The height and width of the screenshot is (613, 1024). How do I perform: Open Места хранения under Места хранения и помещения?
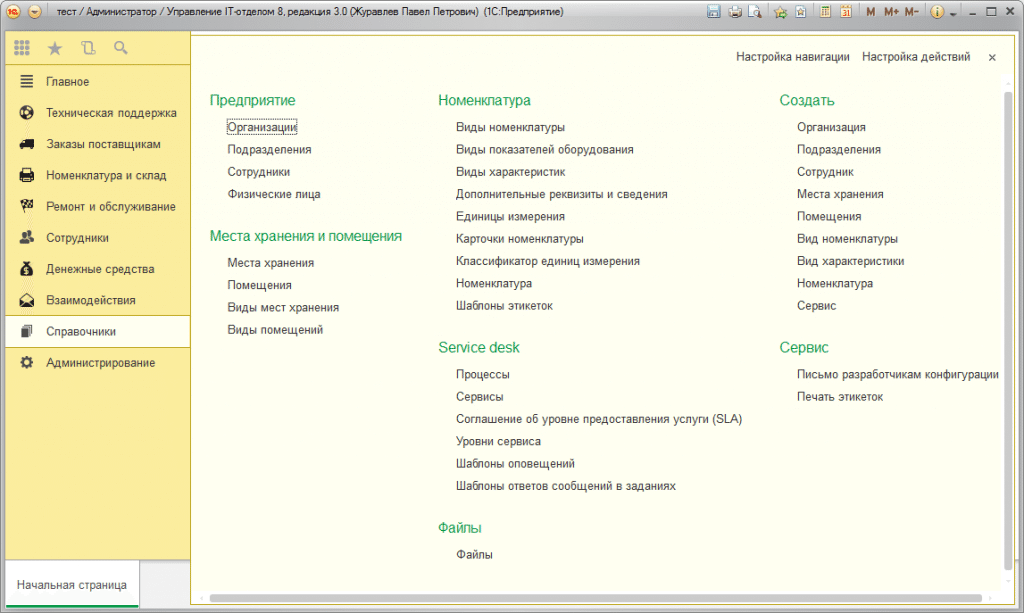pos(270,262)
